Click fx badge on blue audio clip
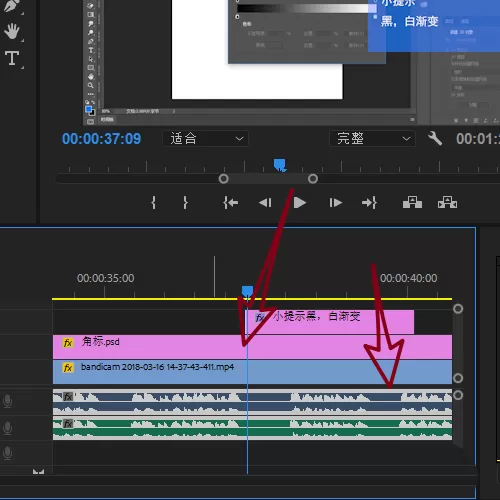Viewport: 500px width, 500px height. pos(68,397)
